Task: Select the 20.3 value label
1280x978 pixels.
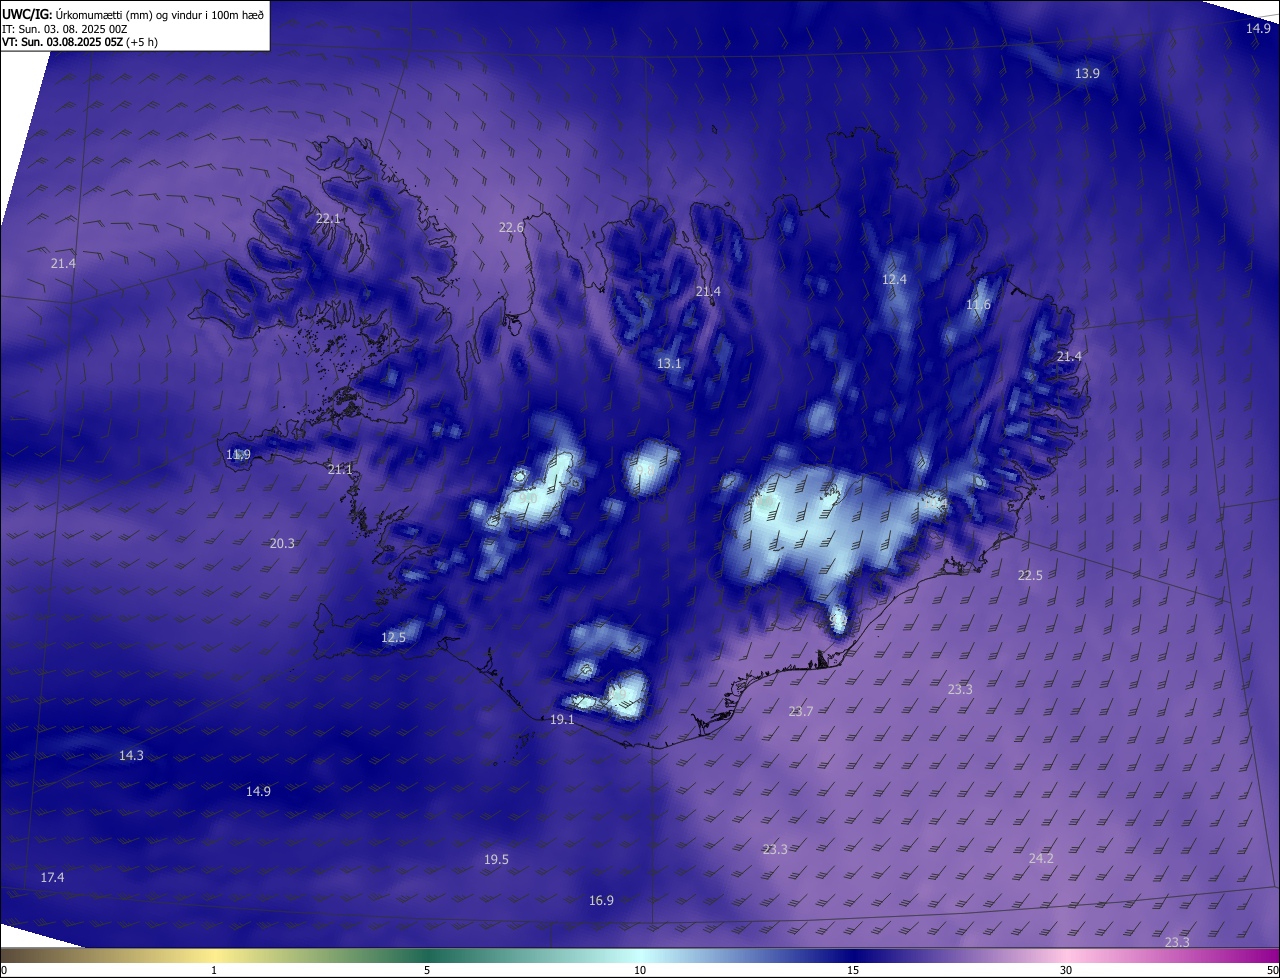Action: coord(282,544)
